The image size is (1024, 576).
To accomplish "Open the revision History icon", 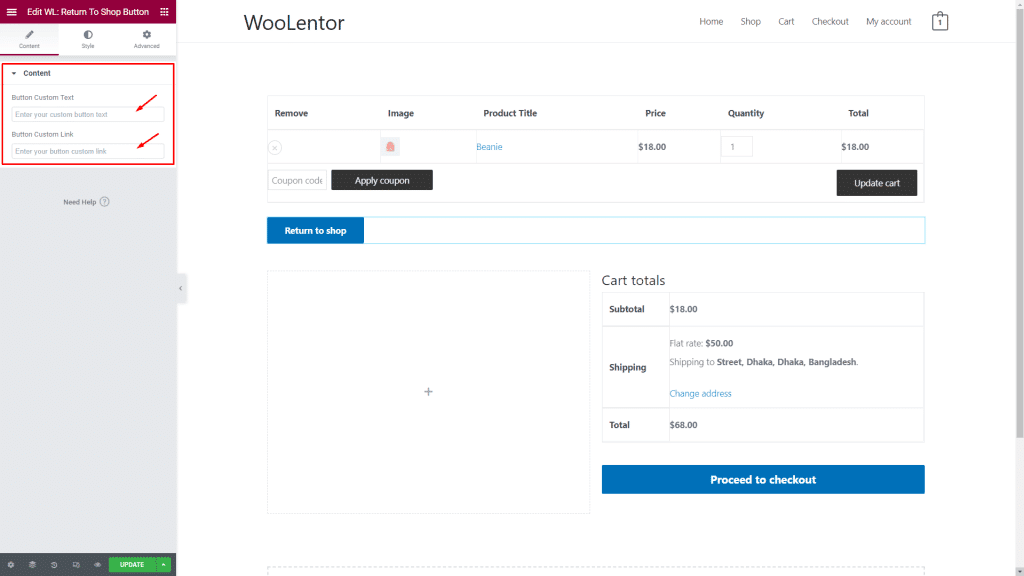I will [x=54, y=564].
